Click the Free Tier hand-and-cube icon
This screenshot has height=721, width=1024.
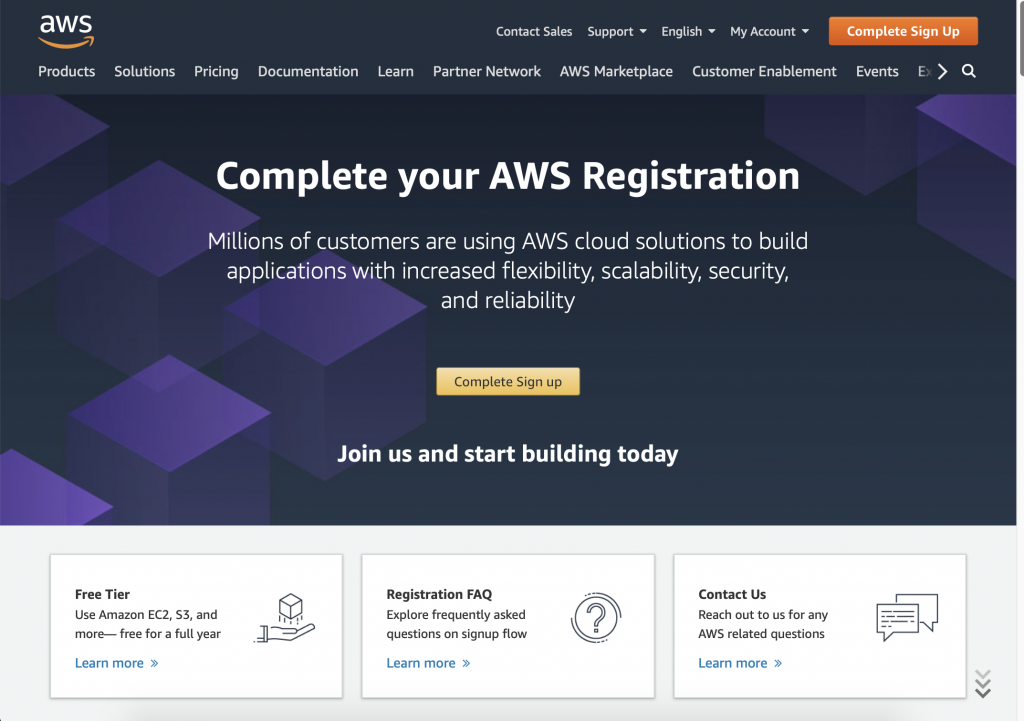pyautogui.click(x=285, y=618)
